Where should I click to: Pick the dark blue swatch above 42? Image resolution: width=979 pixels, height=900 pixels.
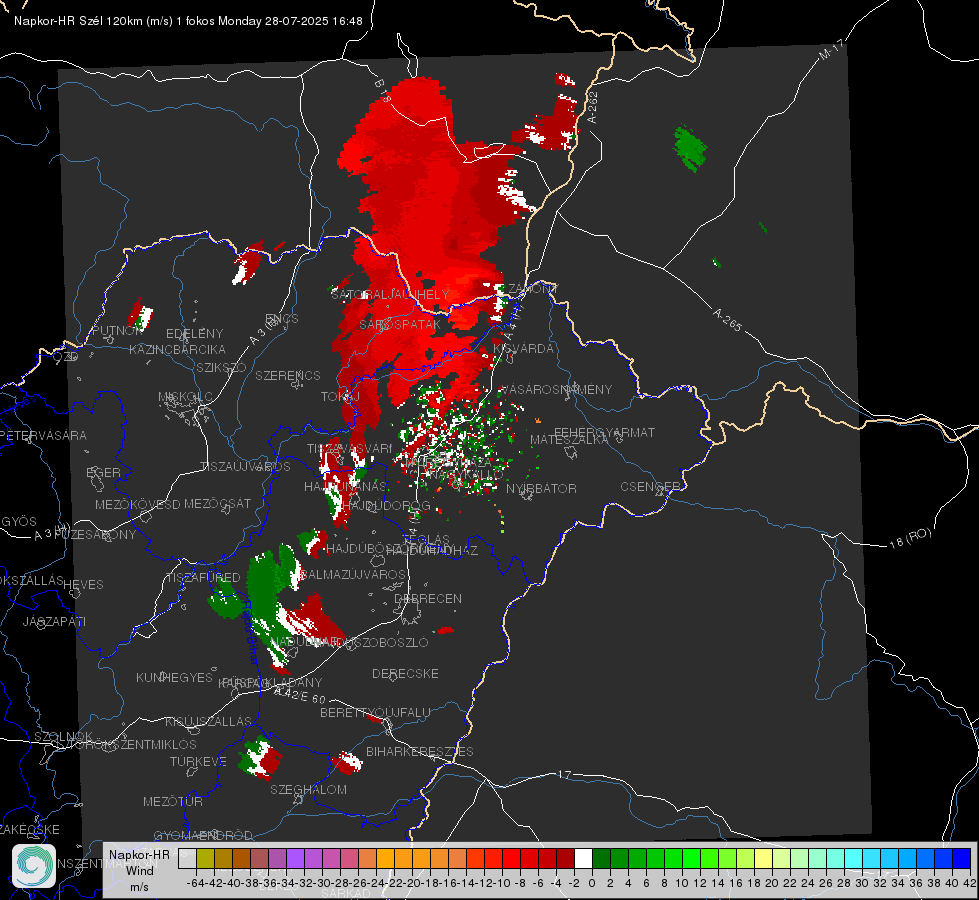(x=962, y=858)
